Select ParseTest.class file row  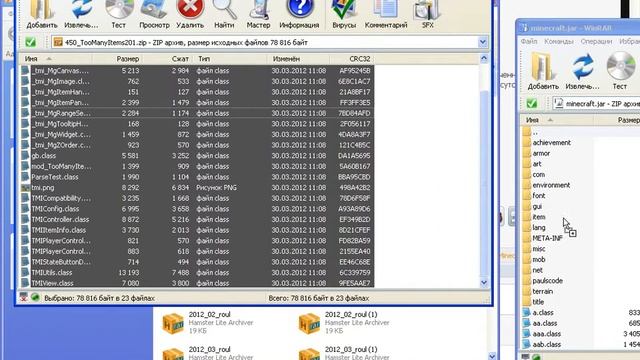pos(198,177)
